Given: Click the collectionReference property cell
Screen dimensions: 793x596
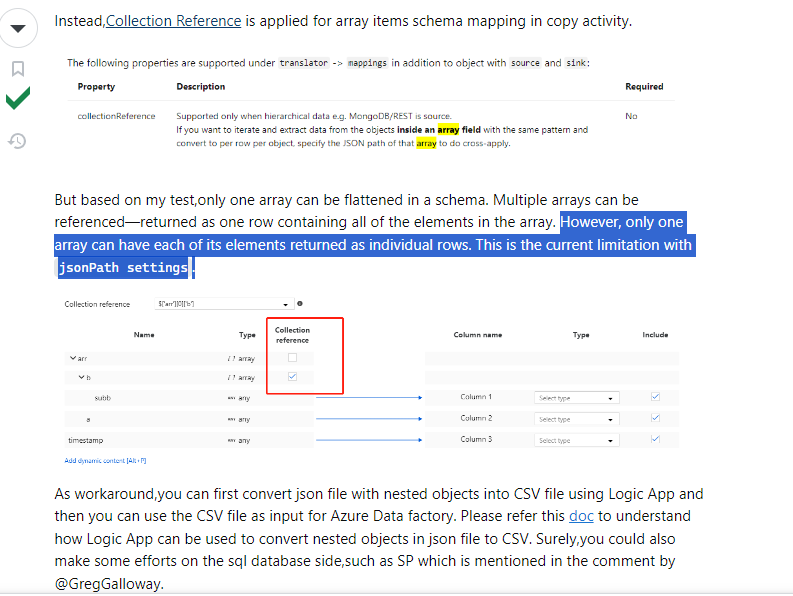Looking at the screenshot, I should [x=116, y=116].
